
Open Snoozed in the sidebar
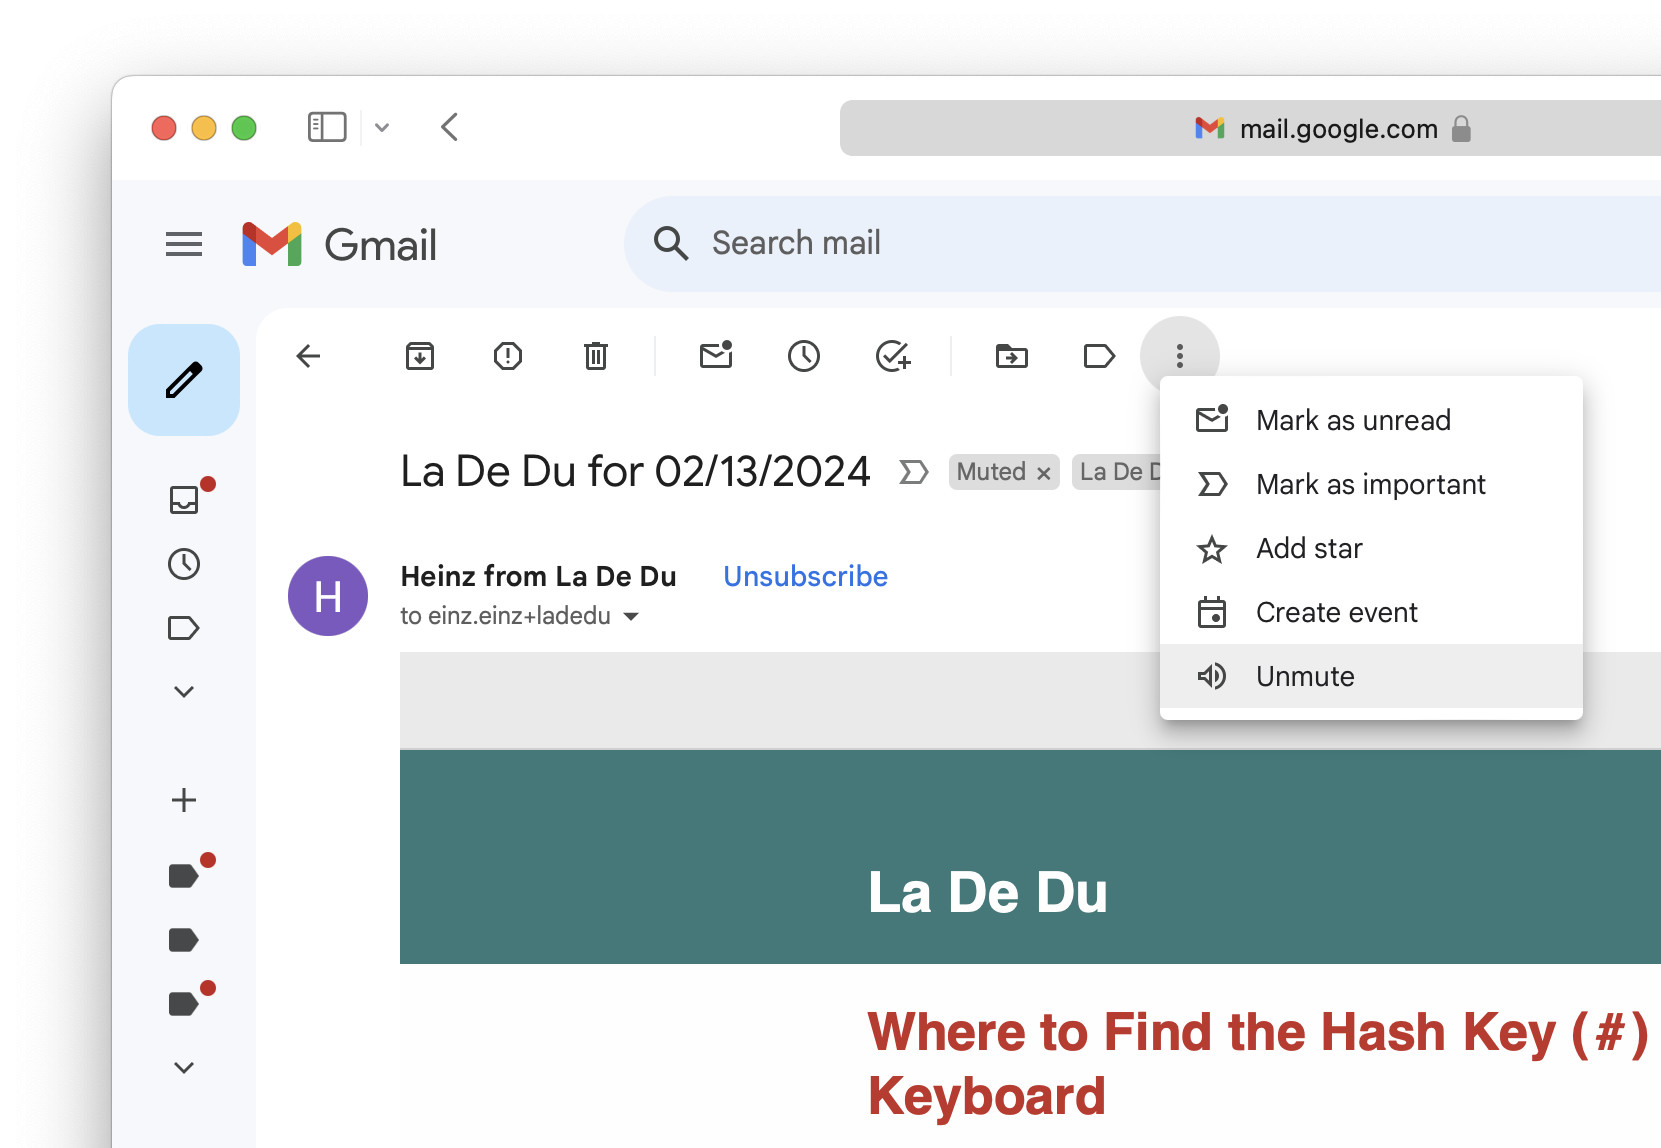coord(184,564)
